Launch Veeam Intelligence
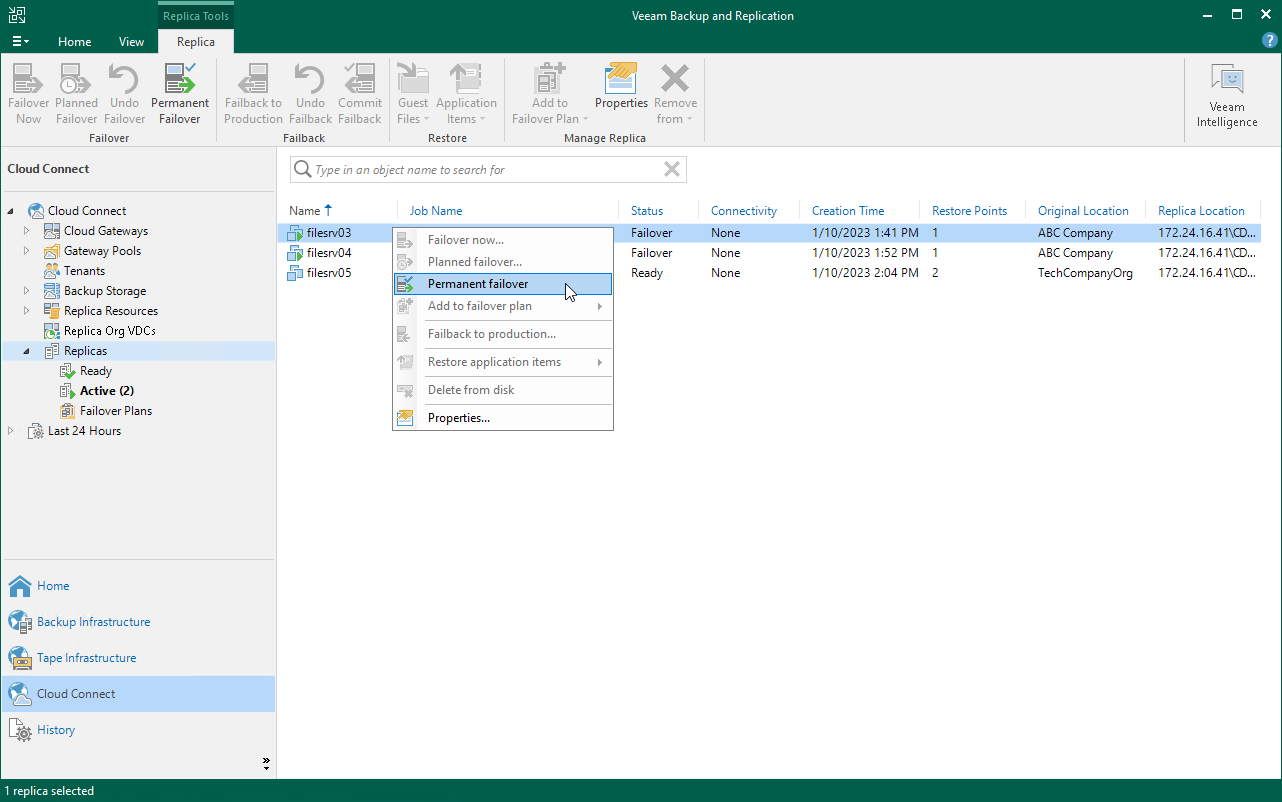This screenshot has width=1282, height=802. tap(1227, 96)
